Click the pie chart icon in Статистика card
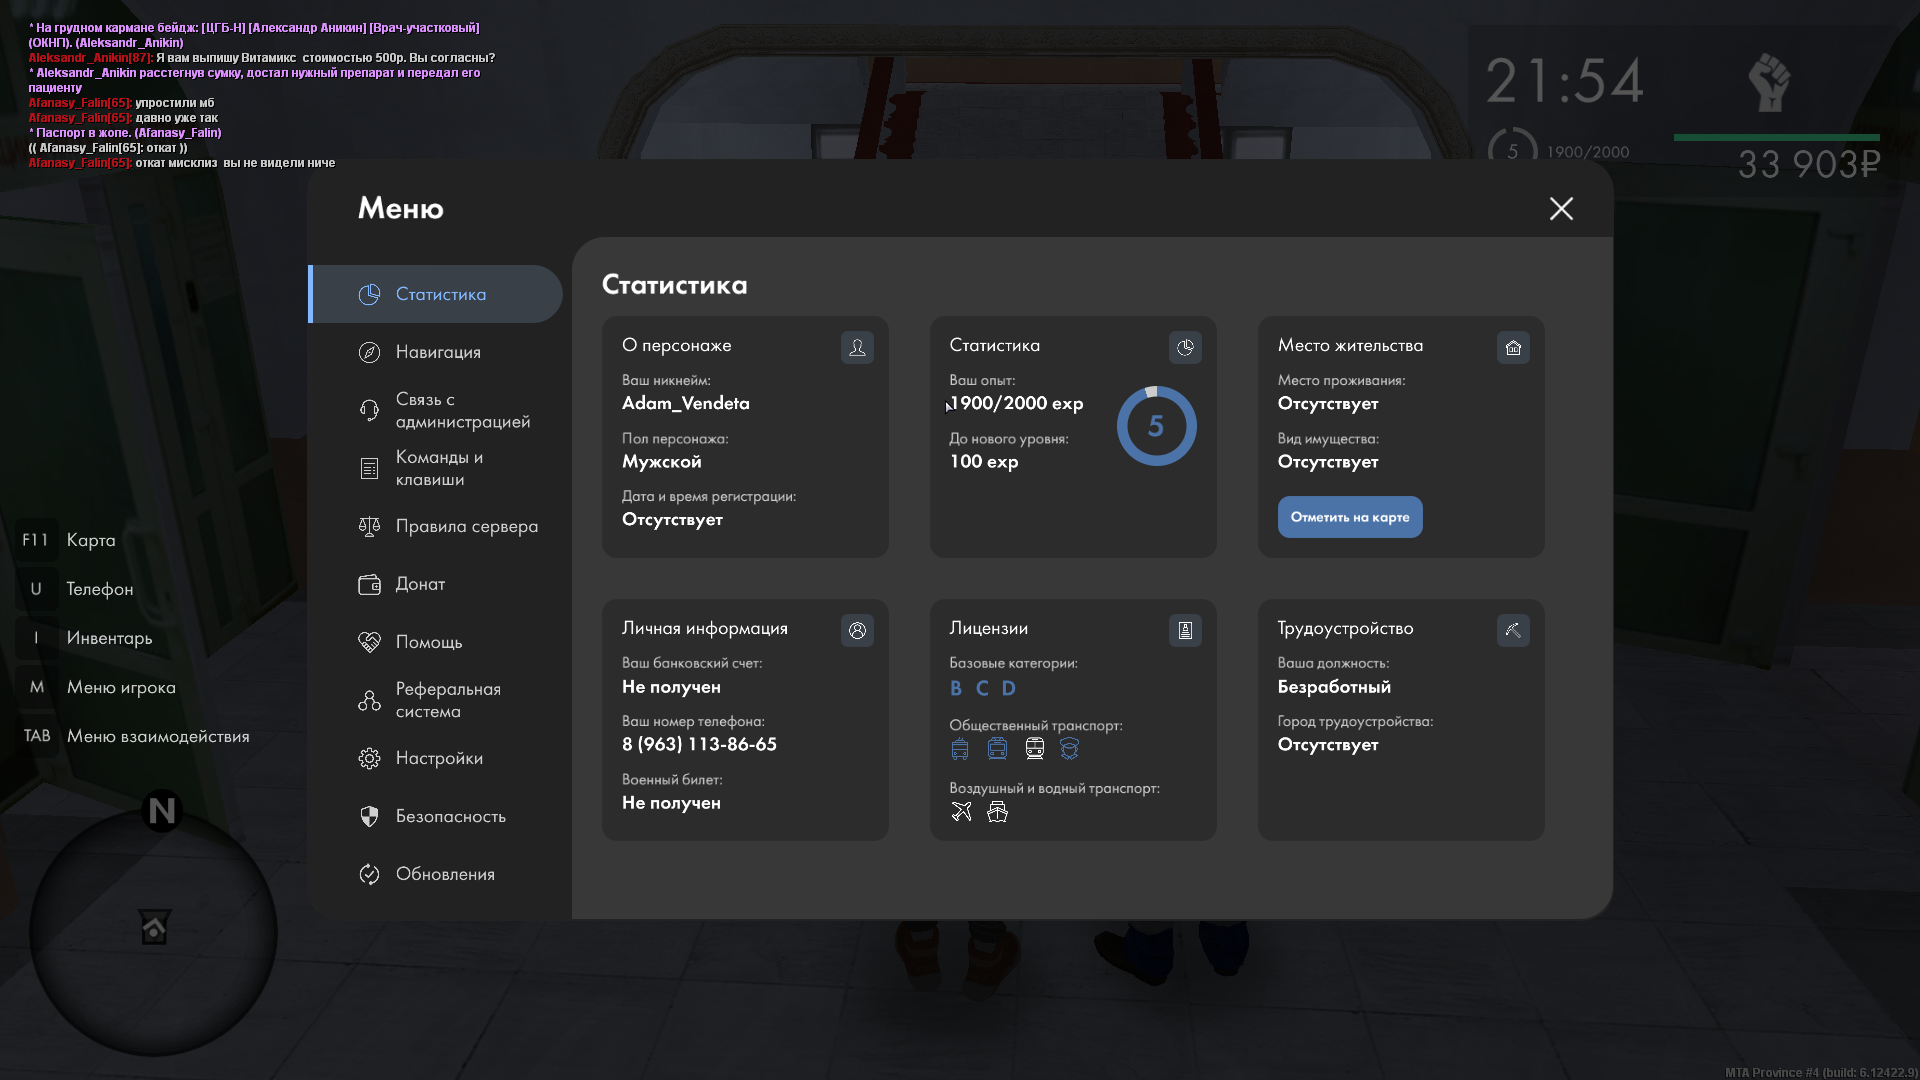Image resolution: width=1920 pixels, height=1080 pixels. (x=1185, y=347)
